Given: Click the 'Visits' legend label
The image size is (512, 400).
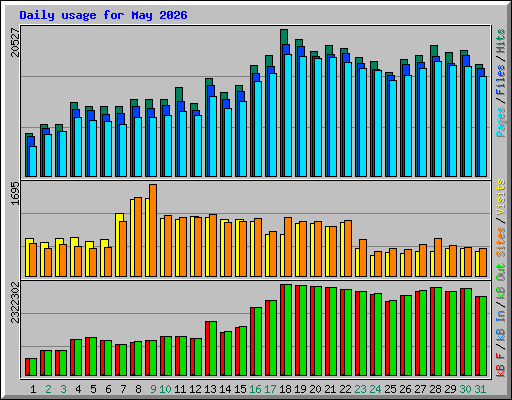Looking at the screenshot, I should (501, 197).
